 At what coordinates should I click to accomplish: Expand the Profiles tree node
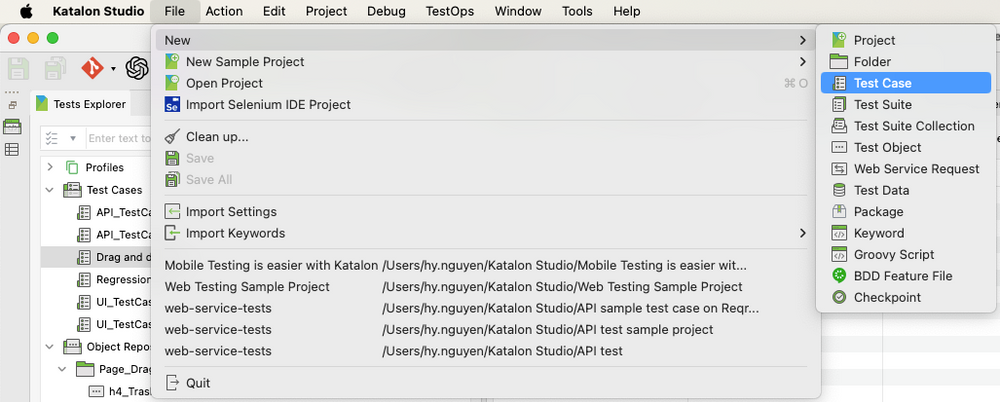(50, 167)
